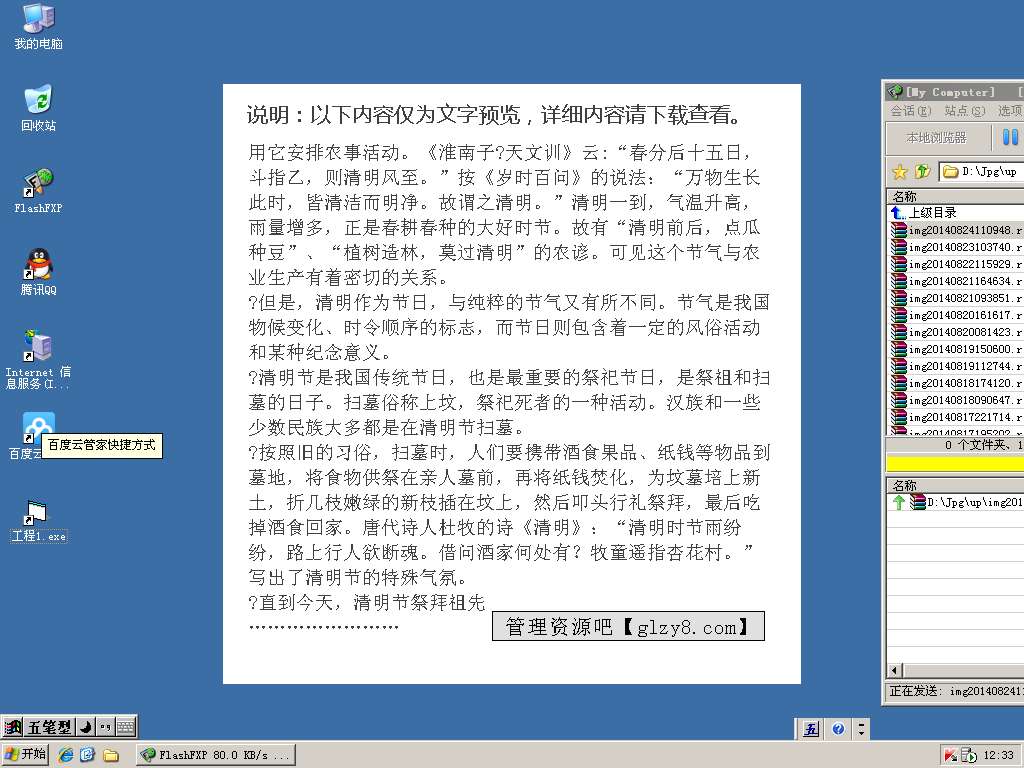1024x768 pixels.
Task: Click the FlashFXP My Computer title icon
Action: pyautogui.click(x=895, y=91)
